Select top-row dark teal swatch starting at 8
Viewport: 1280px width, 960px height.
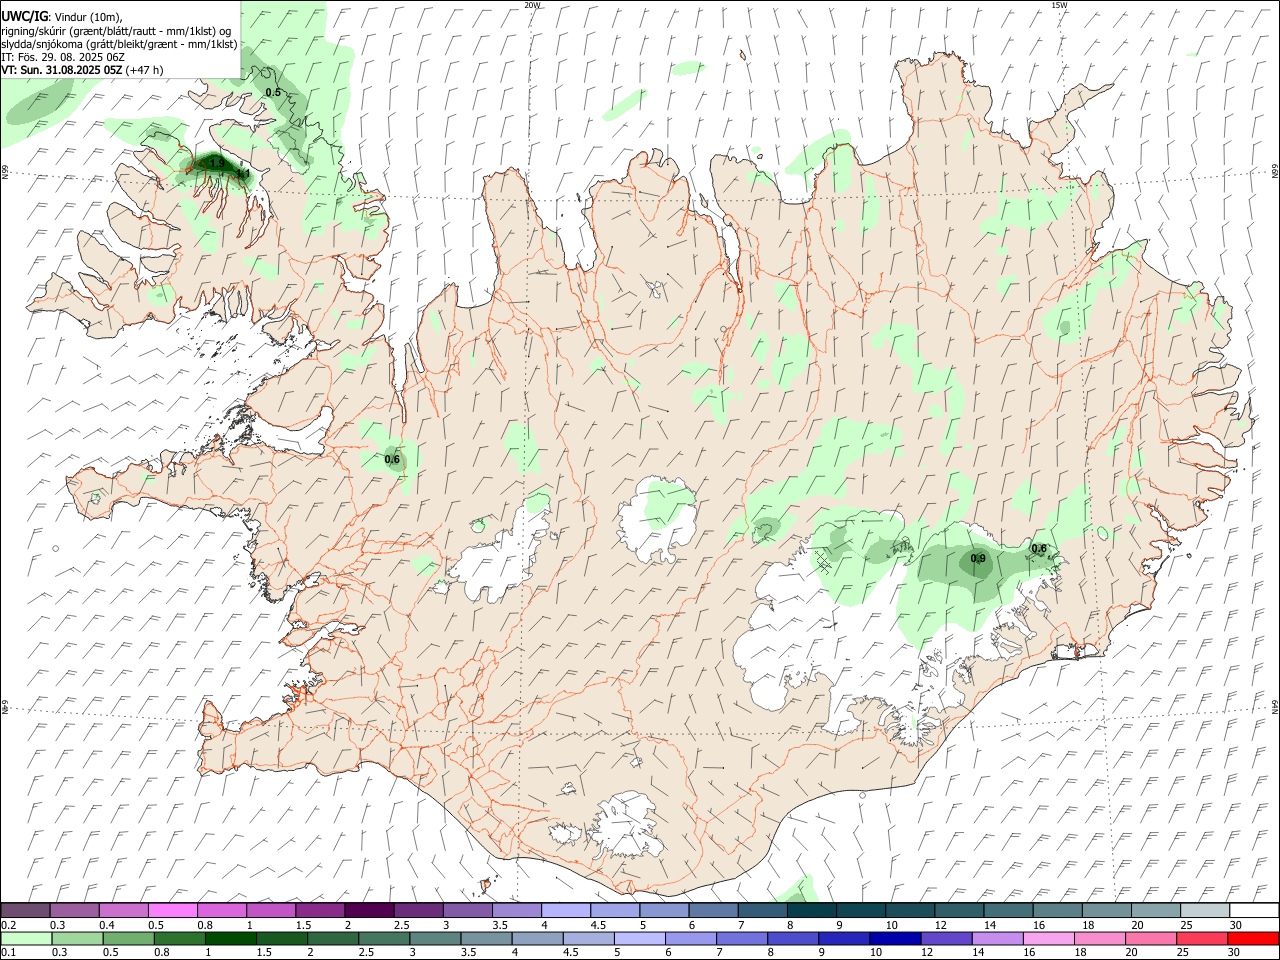811,910
